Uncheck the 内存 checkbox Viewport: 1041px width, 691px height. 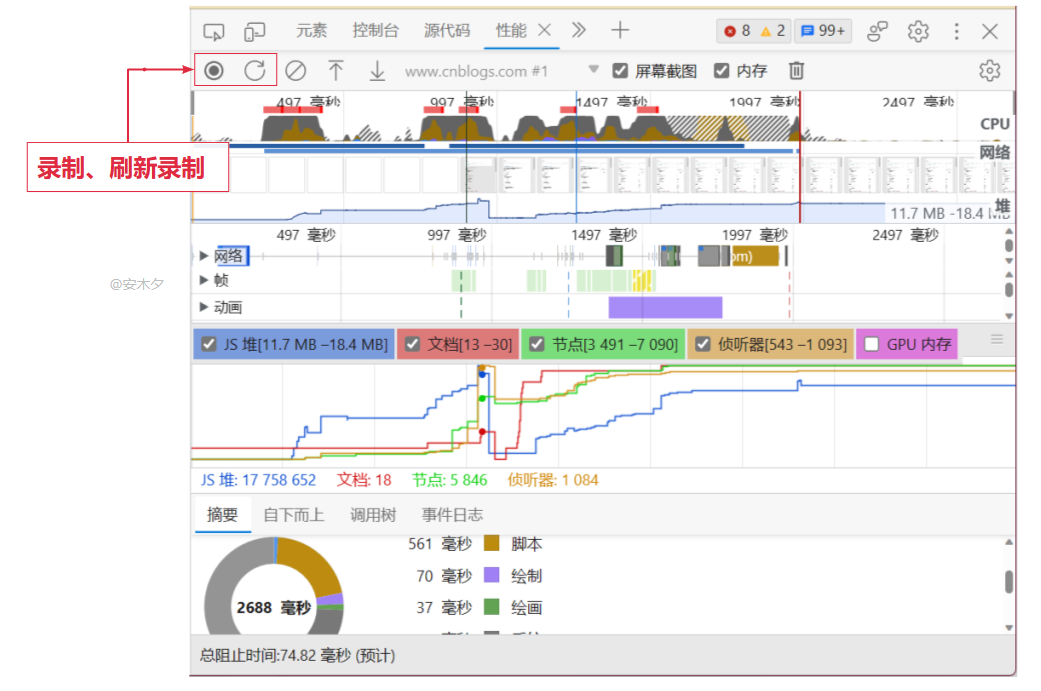[x=722, y=71]
